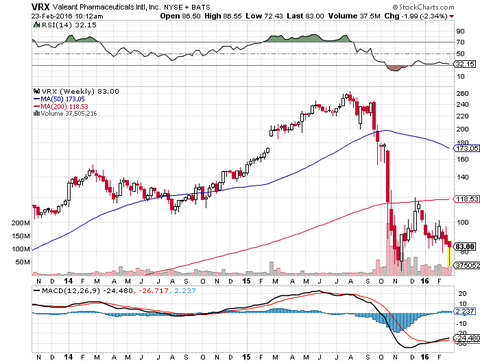This screenshot has height=363, width=480.
Task: Click the 15 year label below volume bars
Action: tap(246, 281)
